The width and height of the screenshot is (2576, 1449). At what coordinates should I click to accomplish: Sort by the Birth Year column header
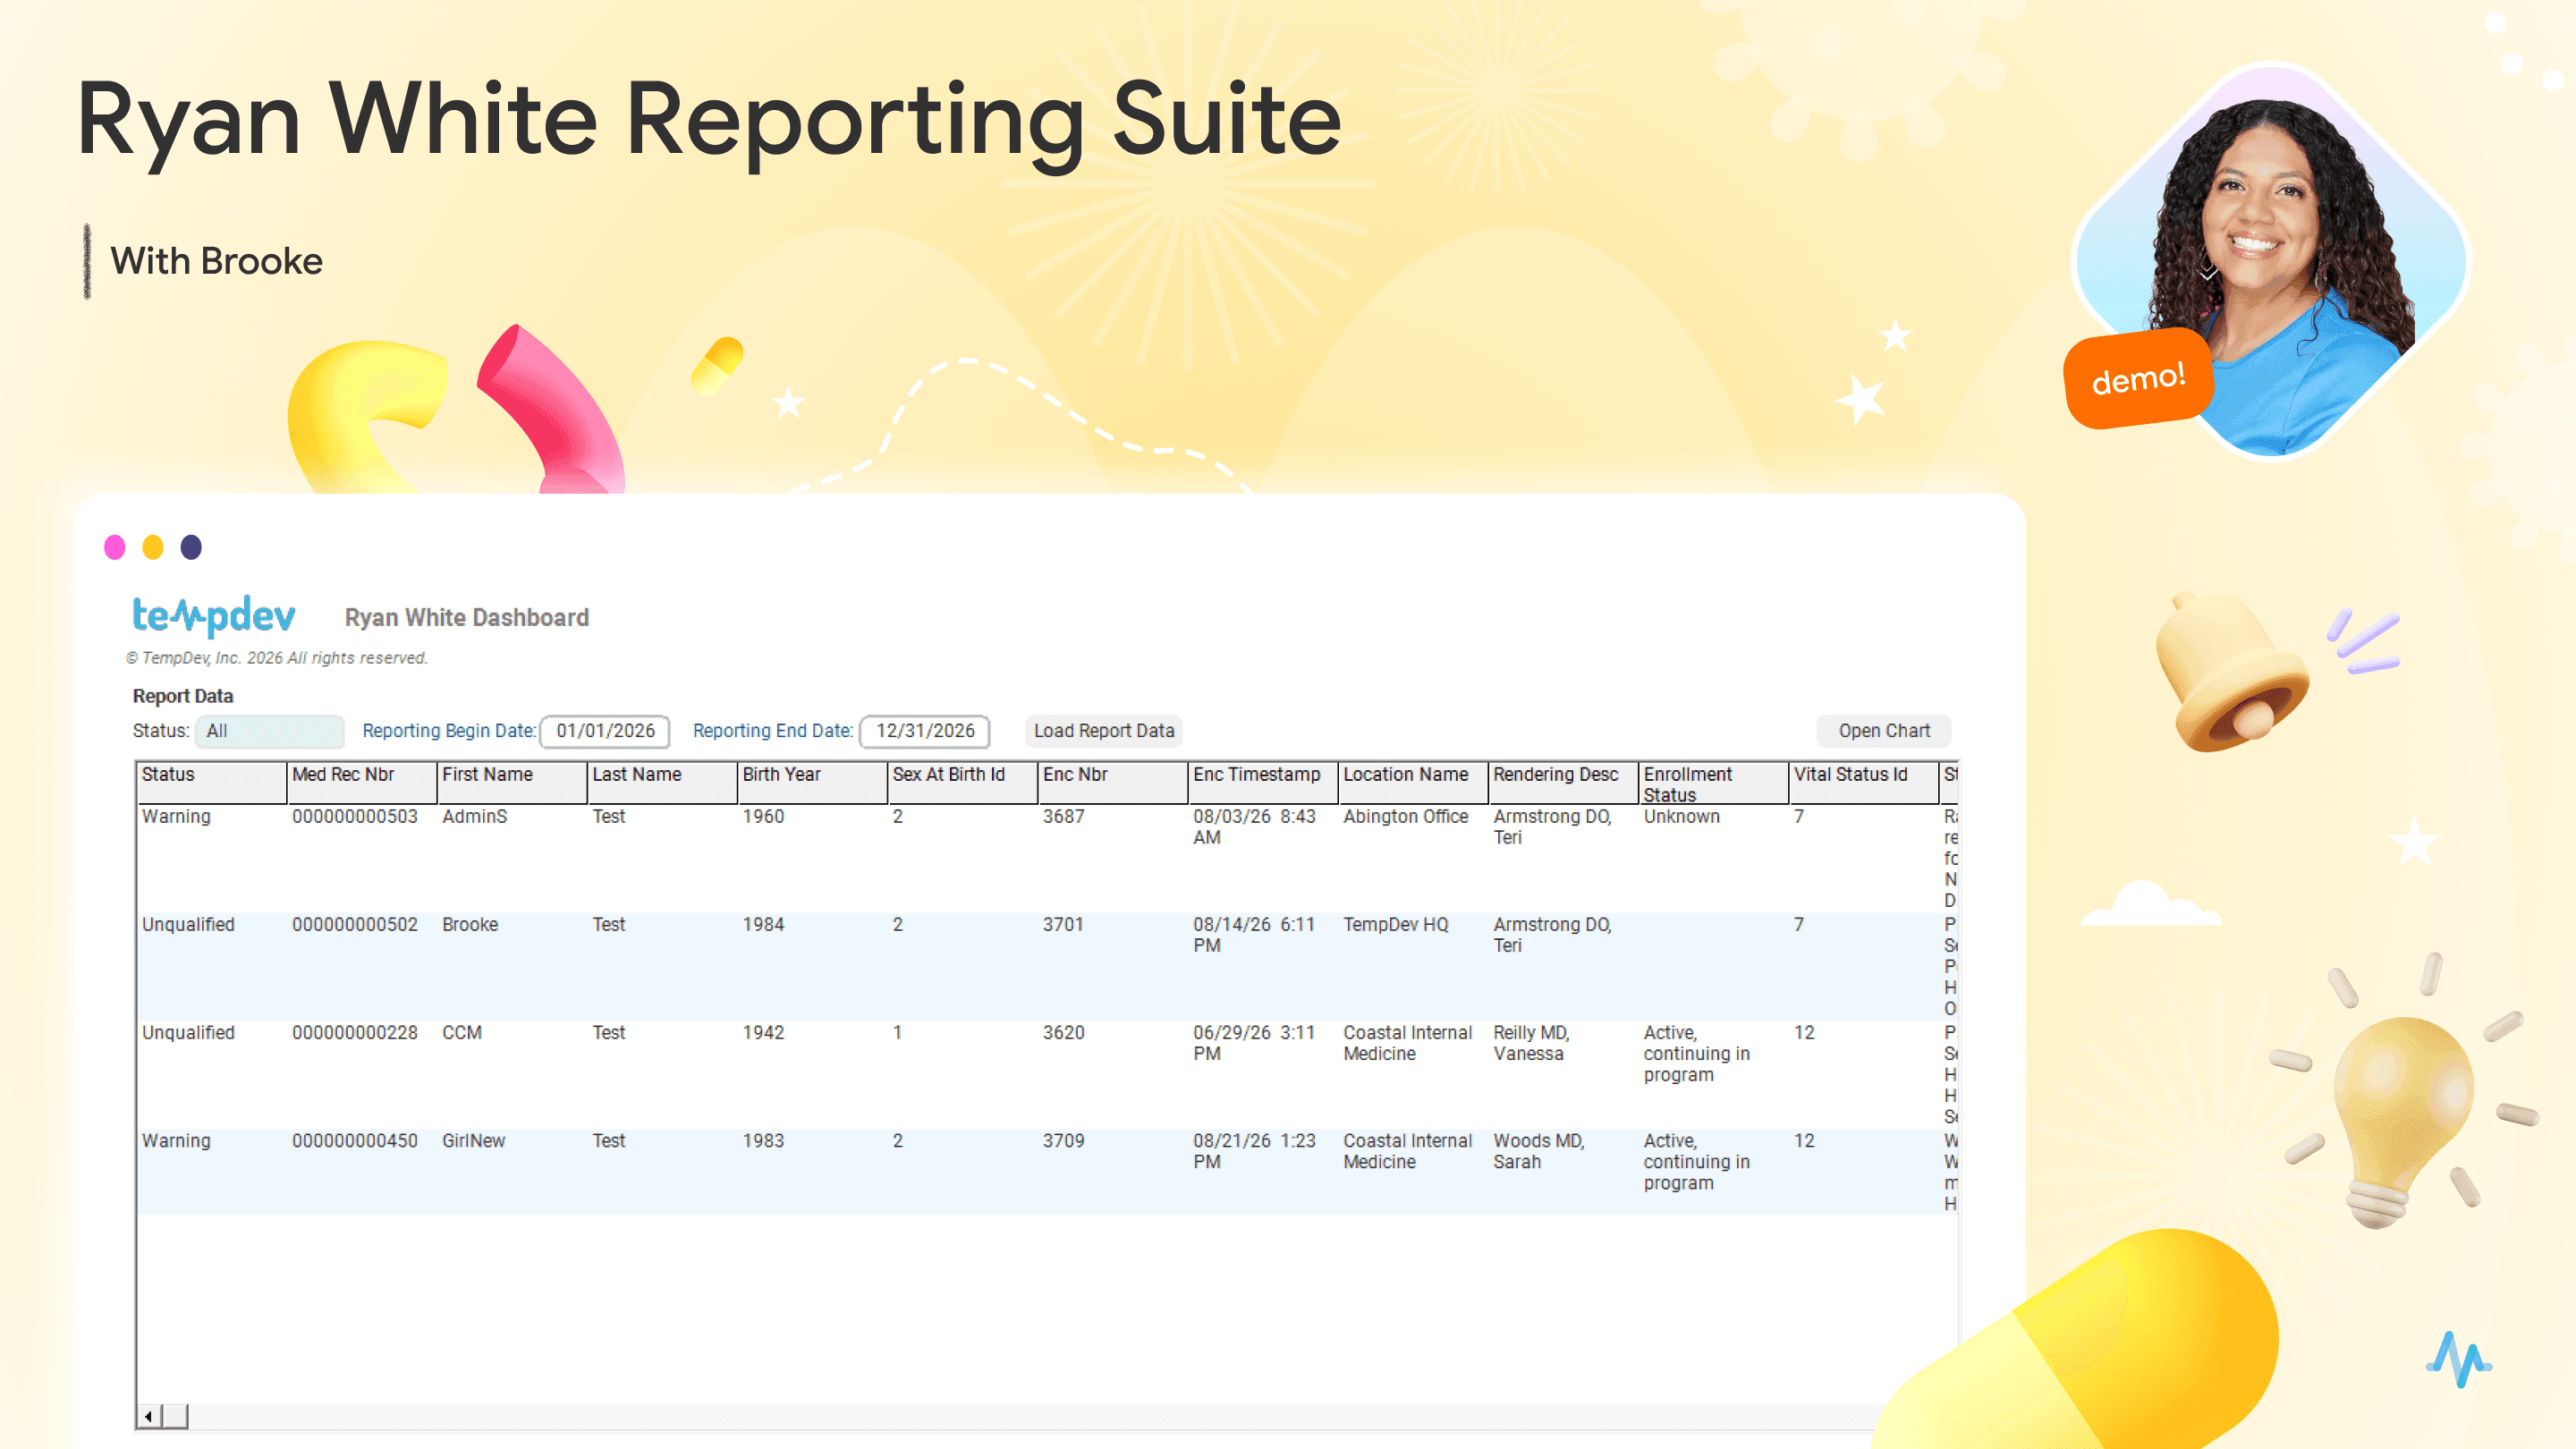pyautogui.click(x=813, y=783)
